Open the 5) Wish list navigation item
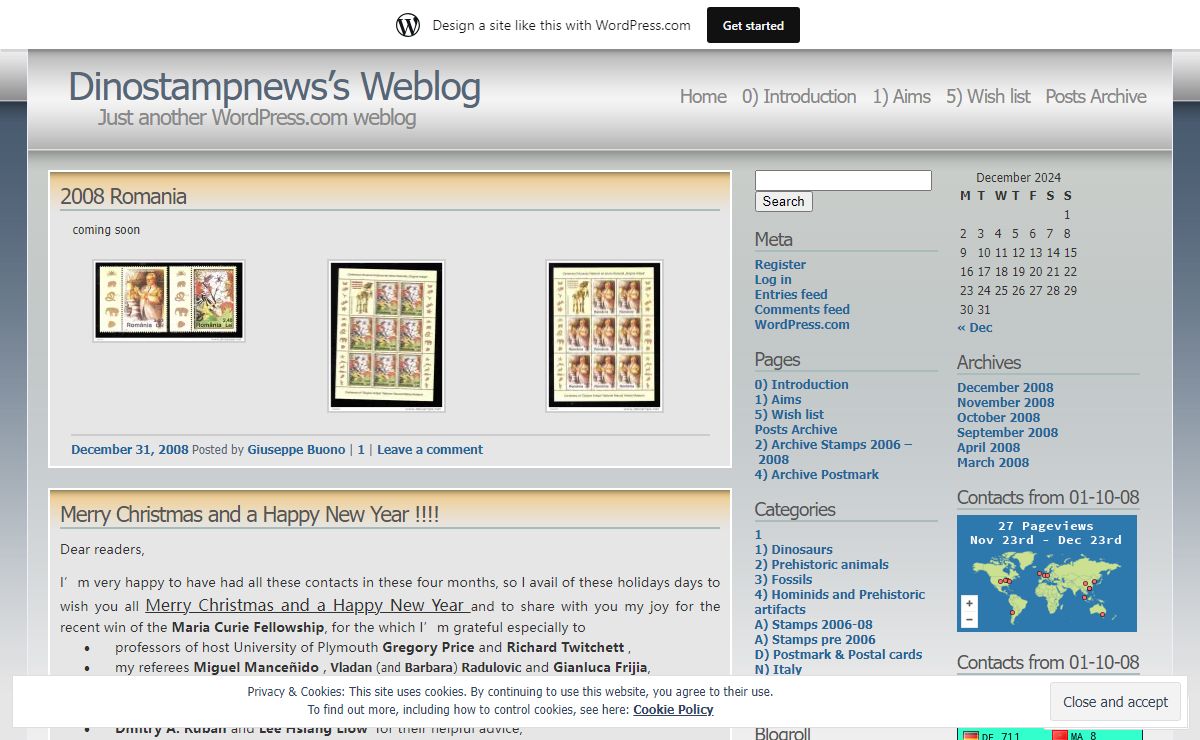This screenshot has height=740, width=1200. (988, 97)
